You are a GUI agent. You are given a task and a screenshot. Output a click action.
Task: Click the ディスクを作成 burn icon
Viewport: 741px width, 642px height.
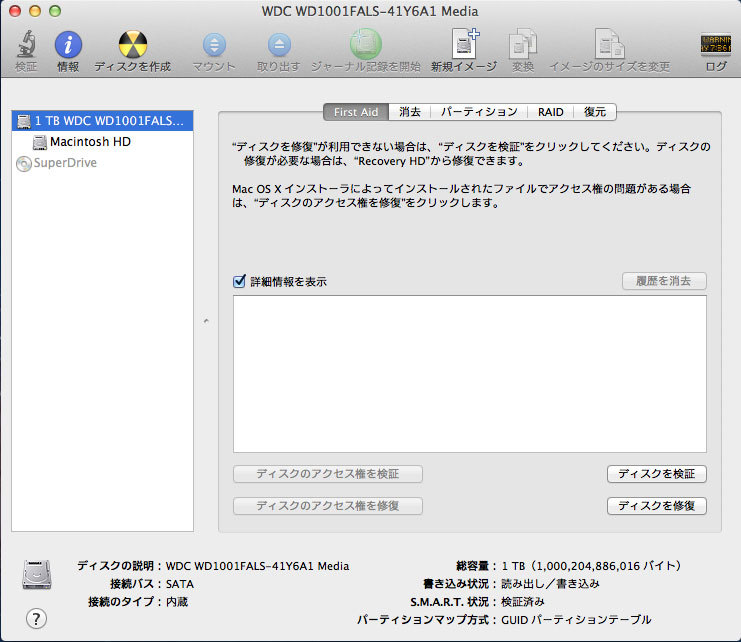click(x=133, y=46)
